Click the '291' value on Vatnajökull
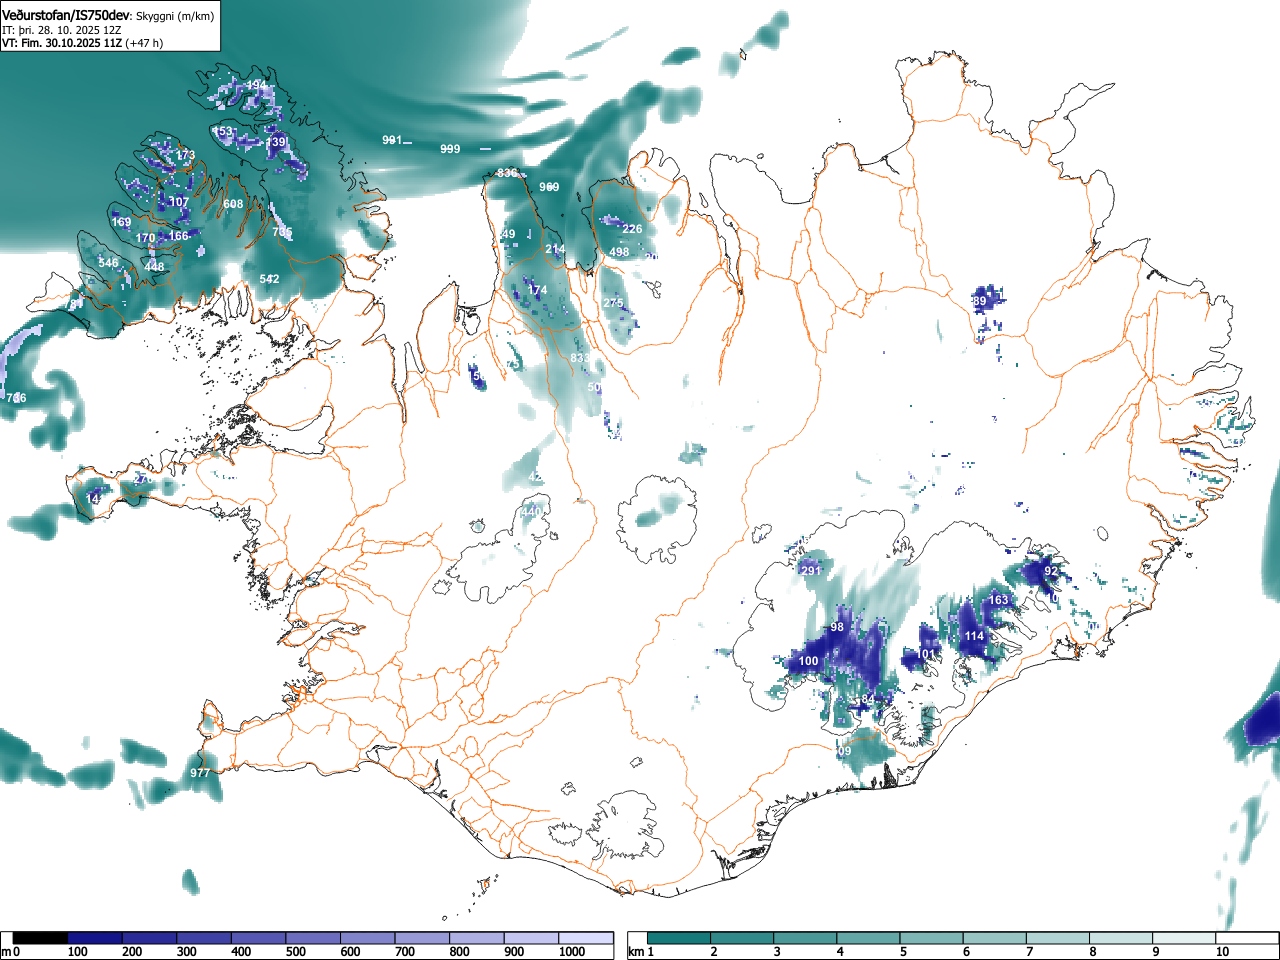The image size is (1280, 960). 811,571
